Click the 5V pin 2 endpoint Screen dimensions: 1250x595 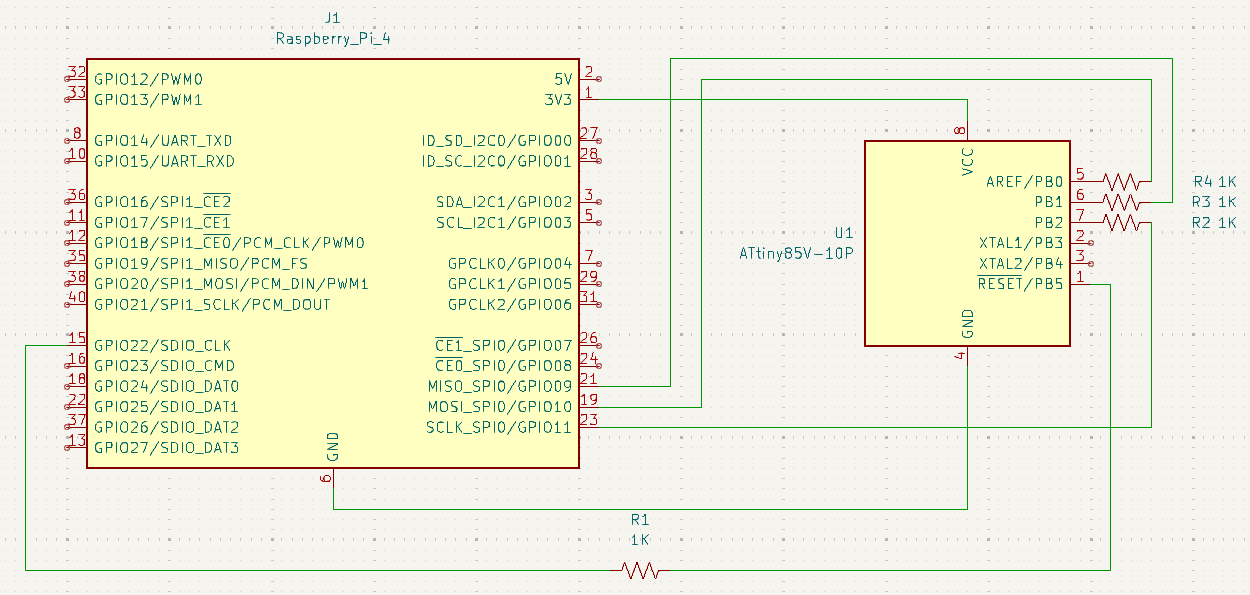pos(598,78)
